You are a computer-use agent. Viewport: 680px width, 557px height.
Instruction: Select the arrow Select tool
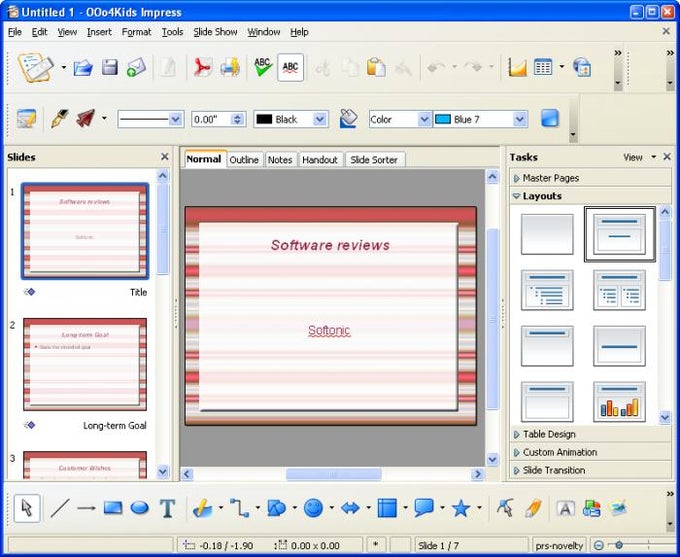click(27, 508)
